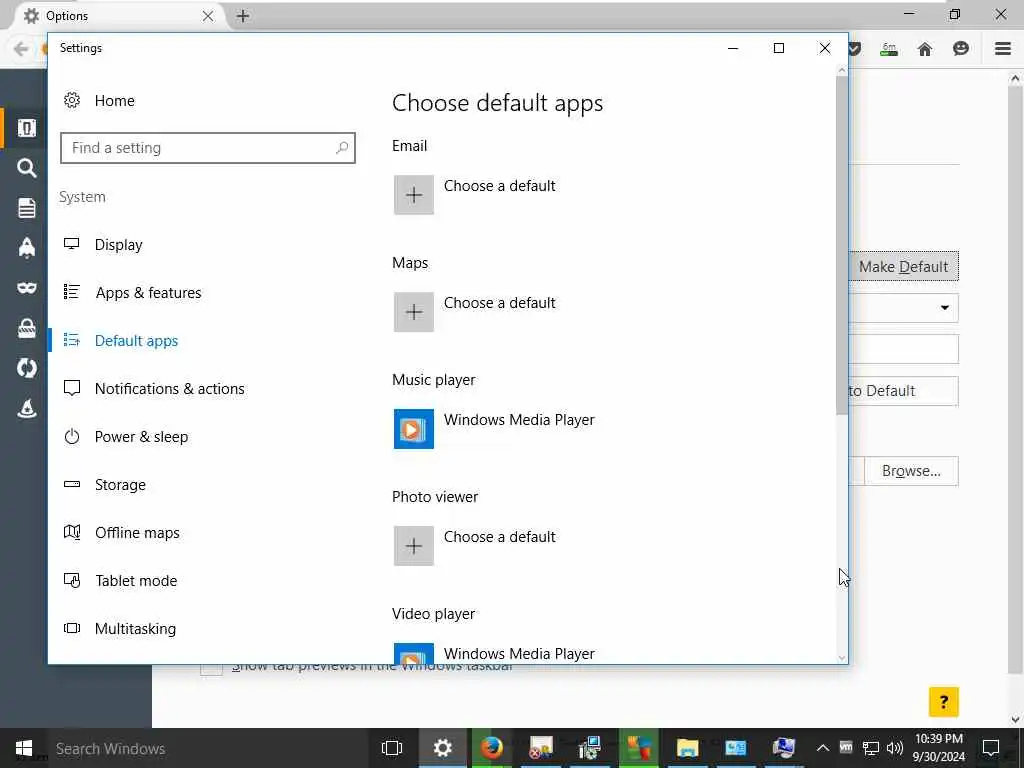Click search magnifier in Find a setting
1024x768 pixels.
342,148
